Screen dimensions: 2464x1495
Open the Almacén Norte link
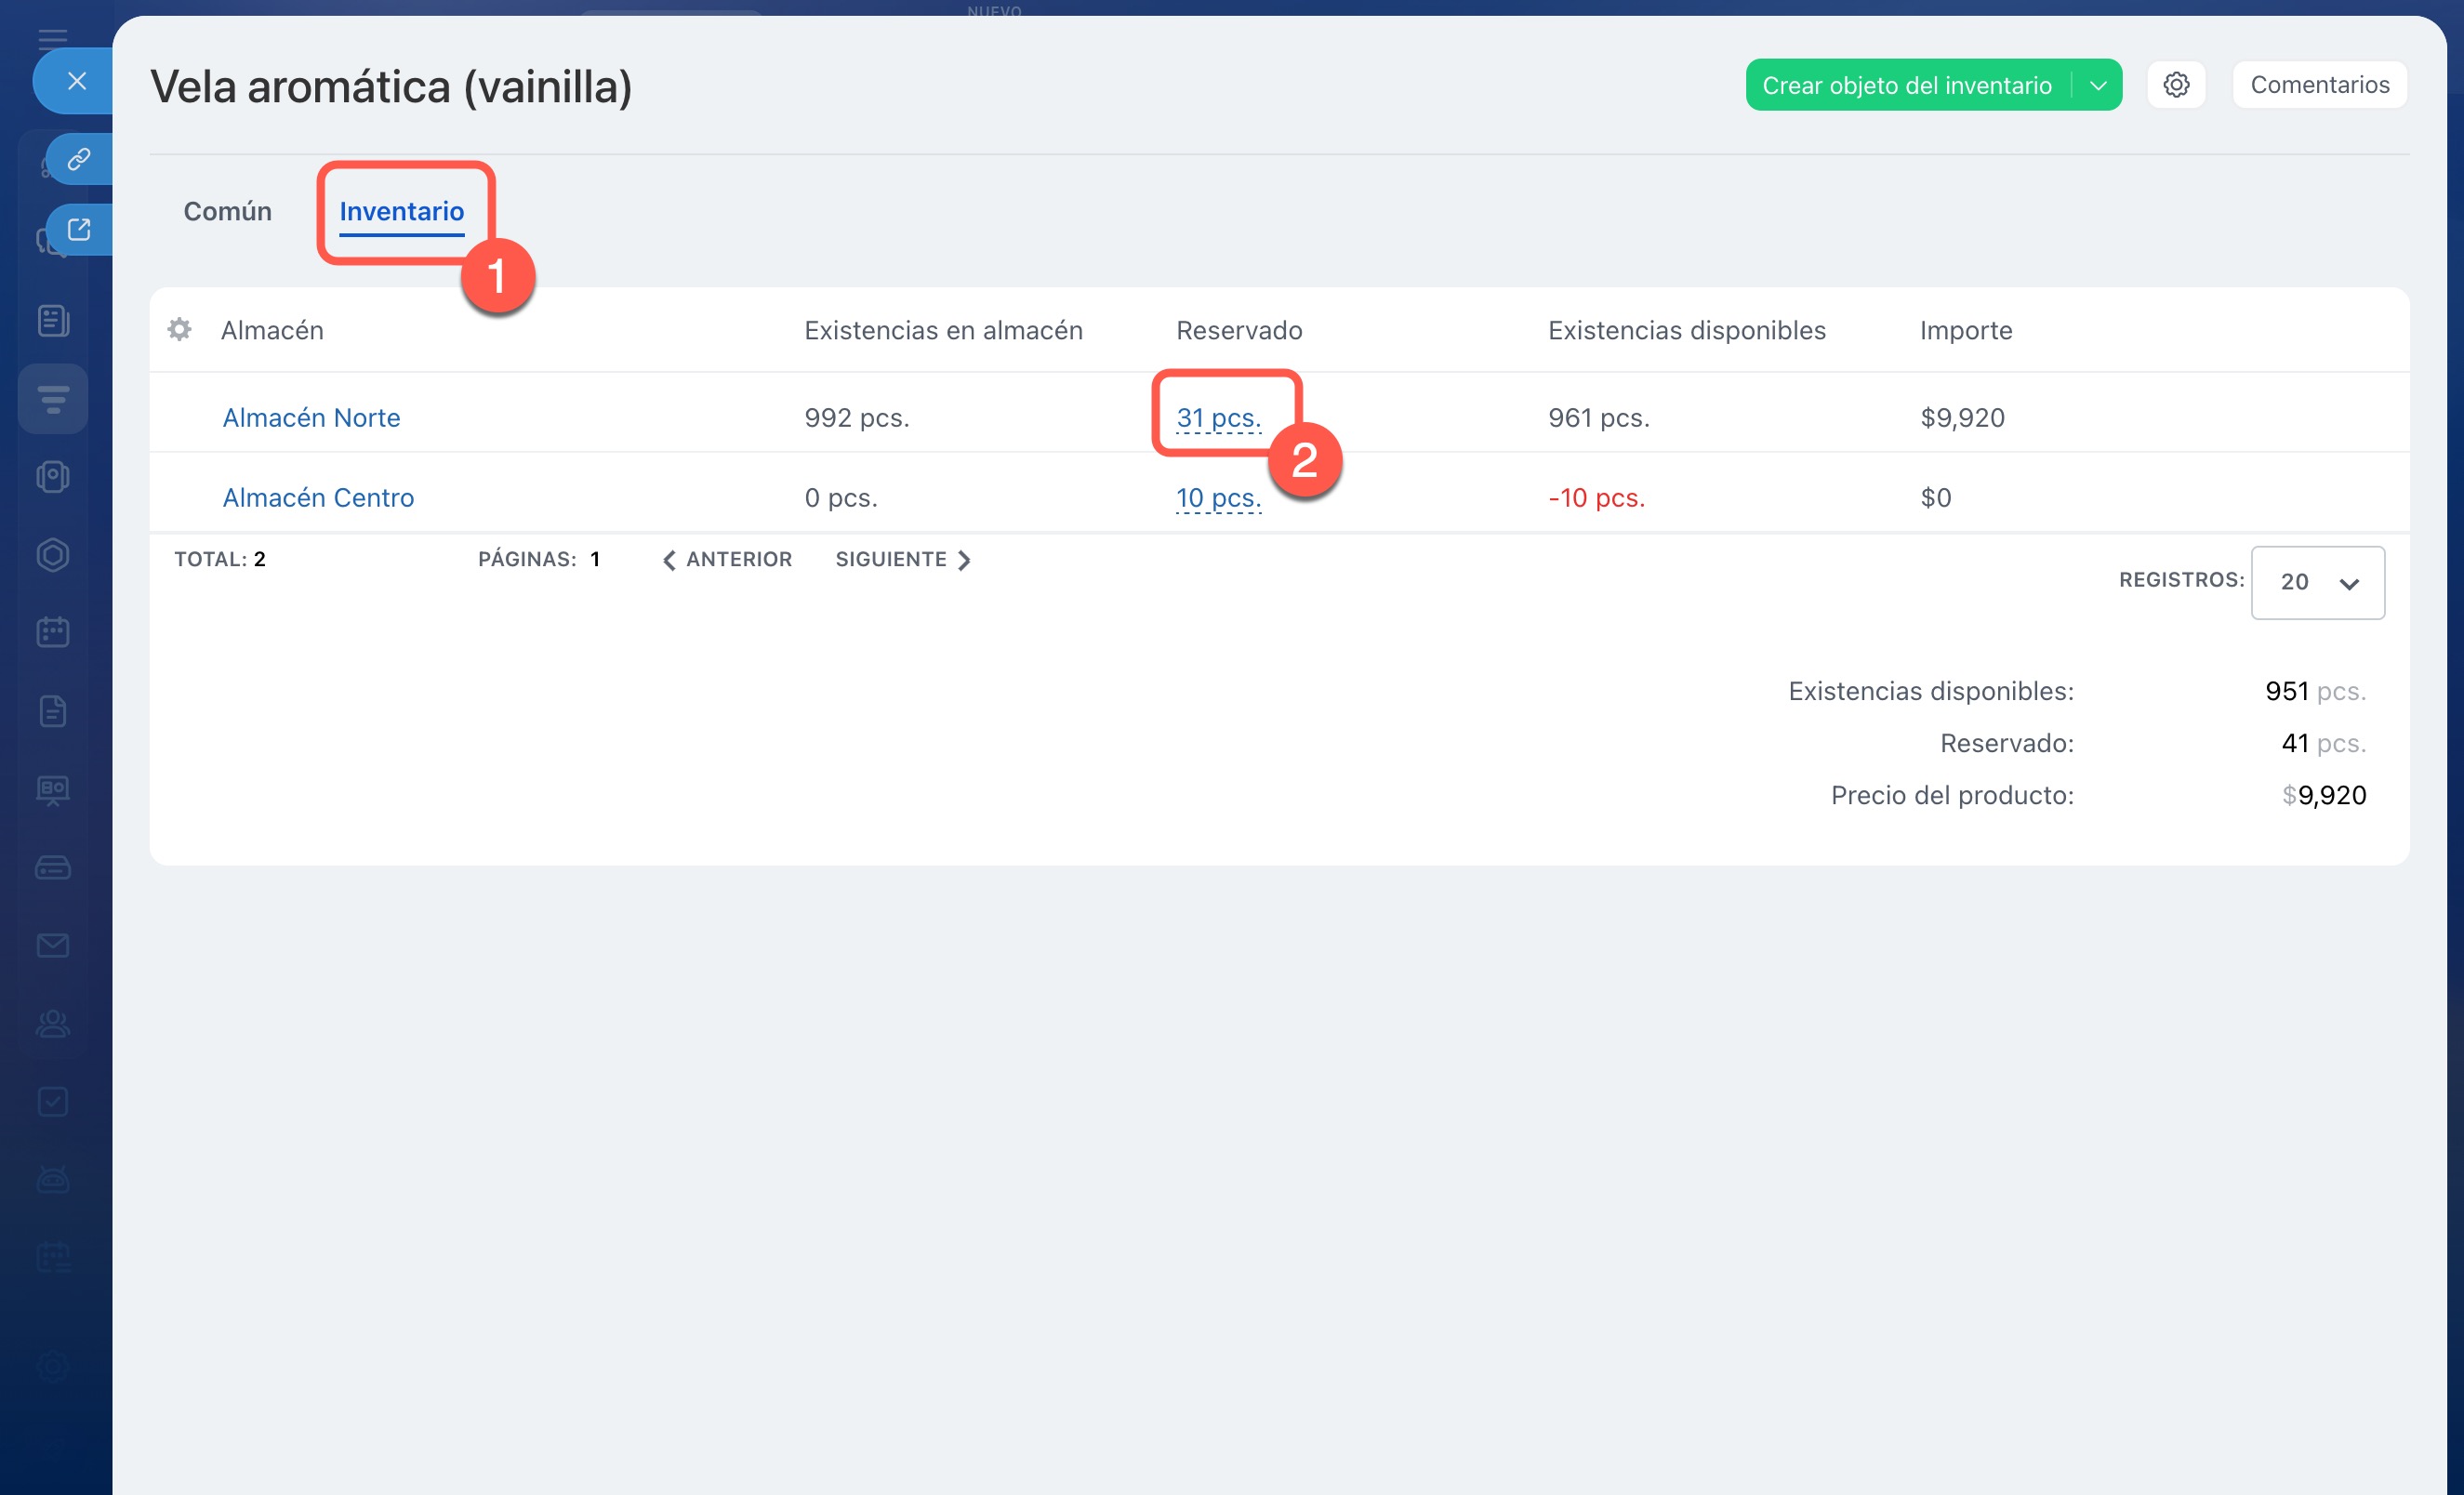(311, 417)
